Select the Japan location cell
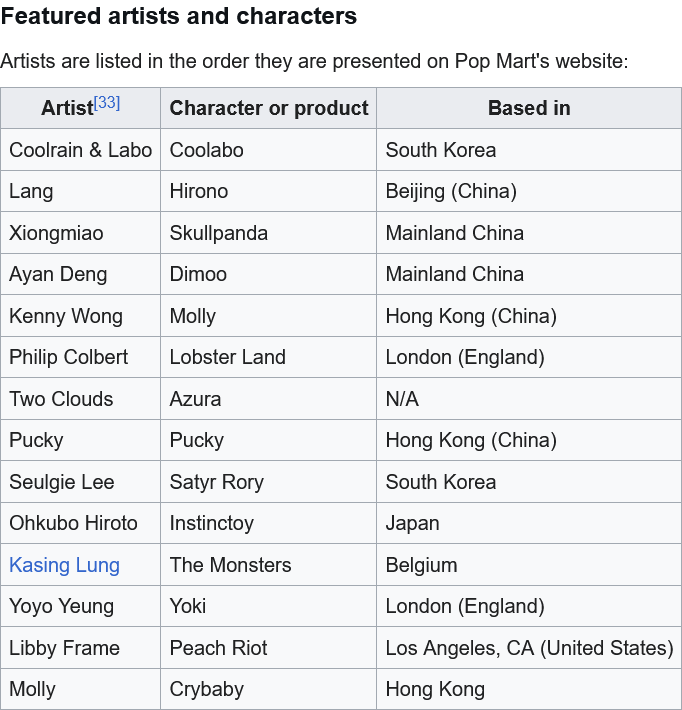The height and width of the screenshot is (710, 682). click(412, 523)
